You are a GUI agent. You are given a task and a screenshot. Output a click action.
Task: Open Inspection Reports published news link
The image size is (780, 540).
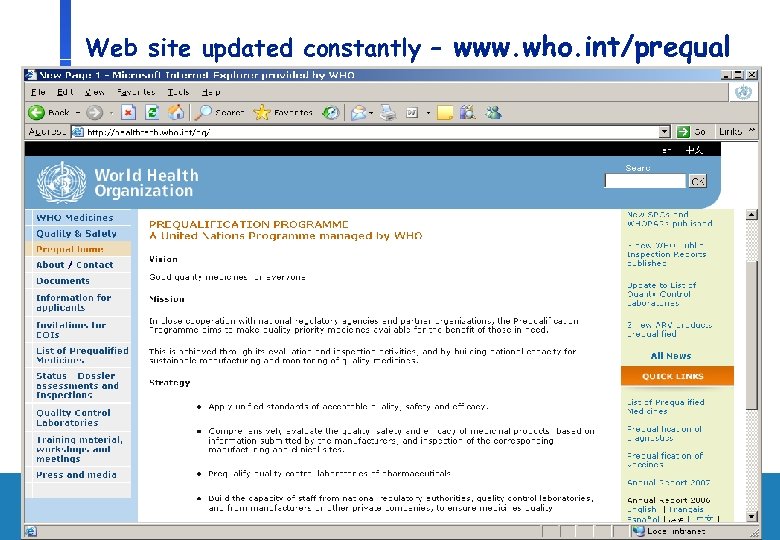667,254
